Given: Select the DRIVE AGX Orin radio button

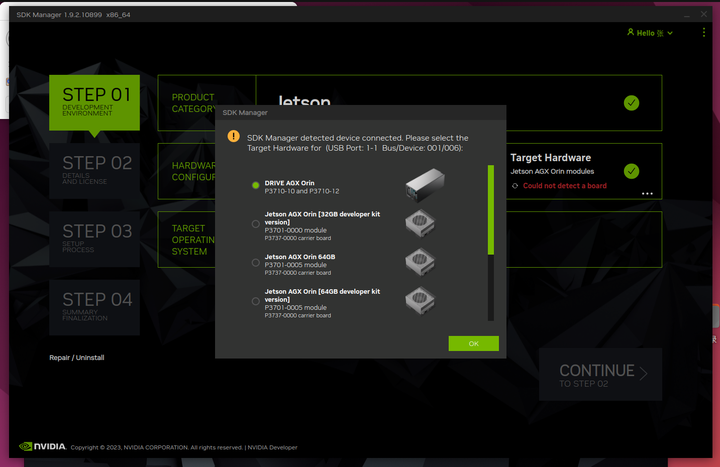Looking at the screenshot, I should point(255,185).
